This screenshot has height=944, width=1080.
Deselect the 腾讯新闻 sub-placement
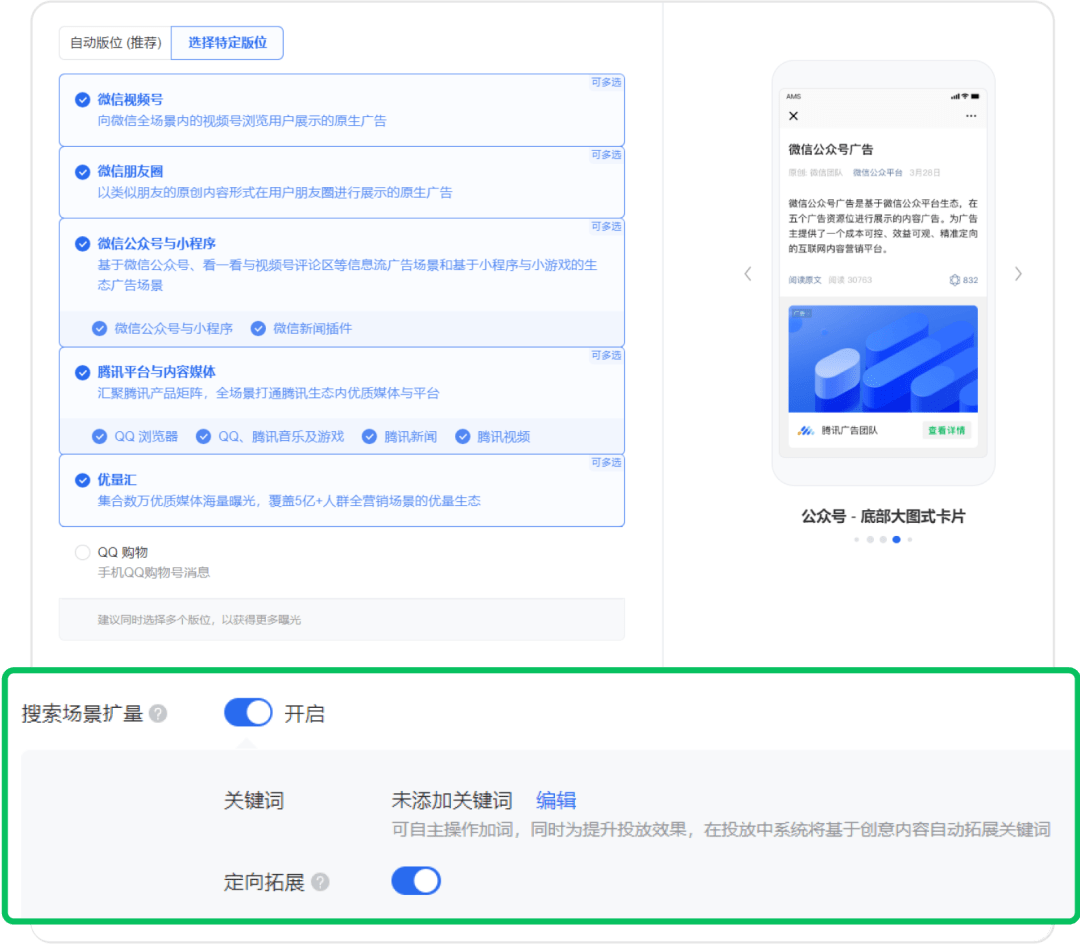[x=369, y=436]
